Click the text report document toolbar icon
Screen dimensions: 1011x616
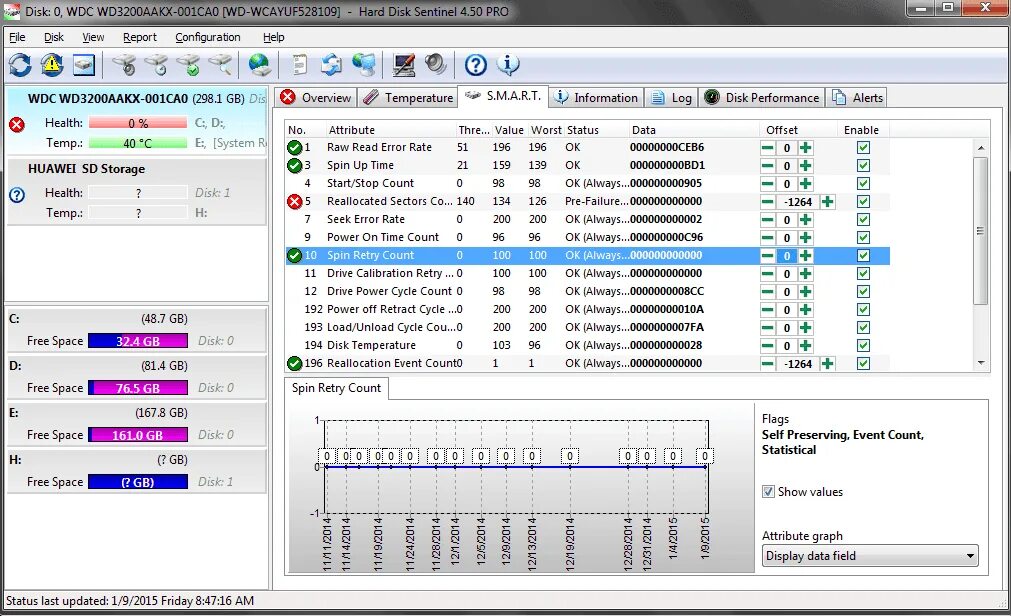point(299,65)
